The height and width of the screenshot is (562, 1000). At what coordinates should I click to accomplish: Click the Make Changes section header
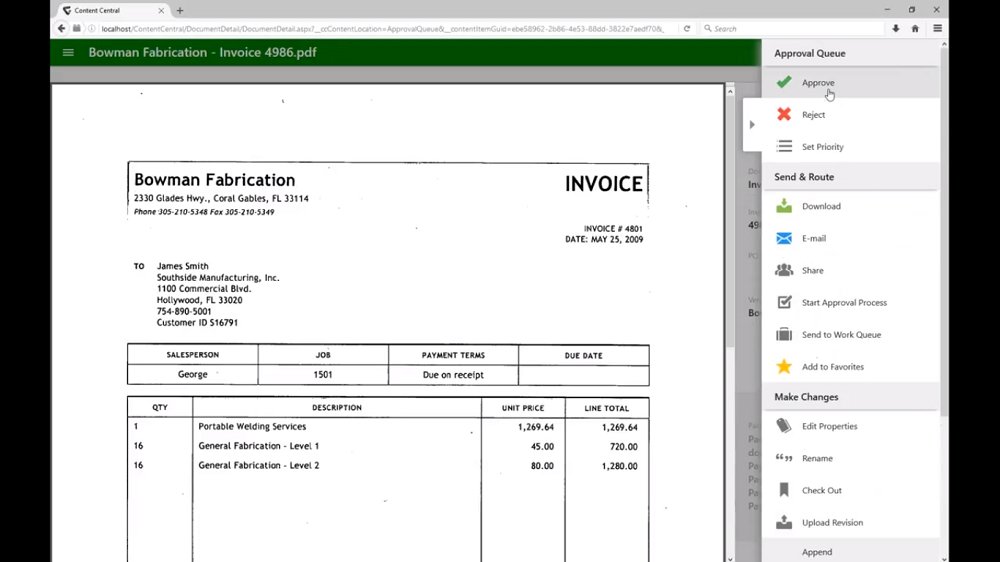(x=851, y=397)
